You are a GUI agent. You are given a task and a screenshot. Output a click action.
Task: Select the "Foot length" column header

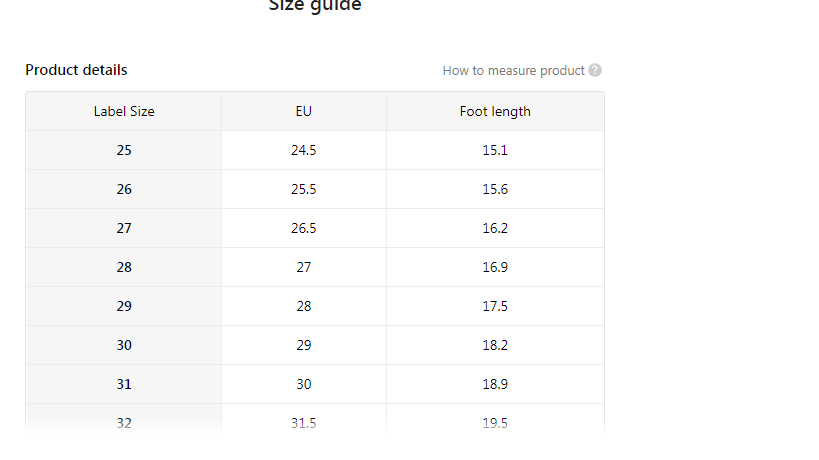coord(495,111)
